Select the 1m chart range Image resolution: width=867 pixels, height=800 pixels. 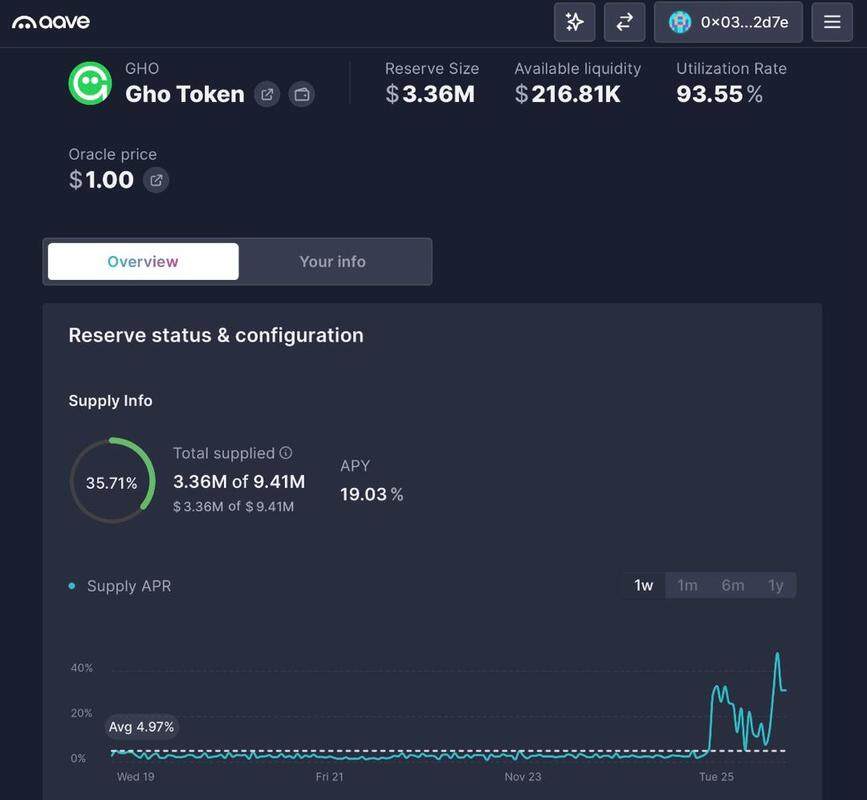(x=688, y=586)
